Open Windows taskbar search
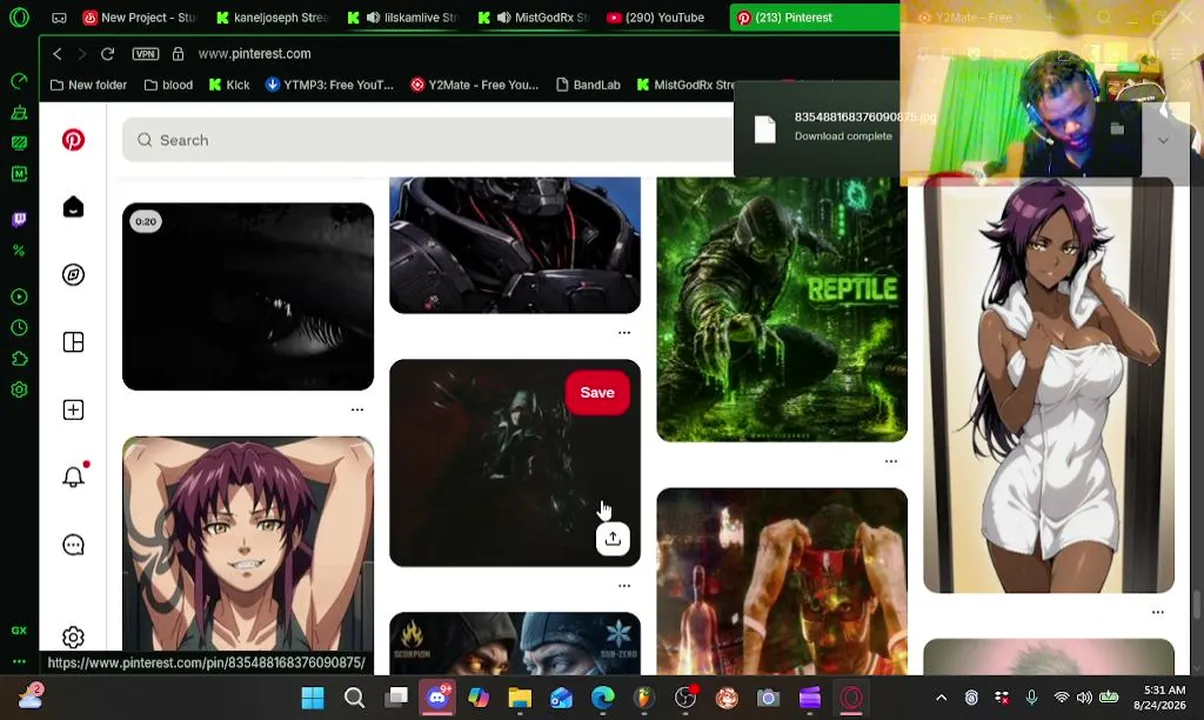Viewport: 1204px width, 720px height. [x=355, y=697]
